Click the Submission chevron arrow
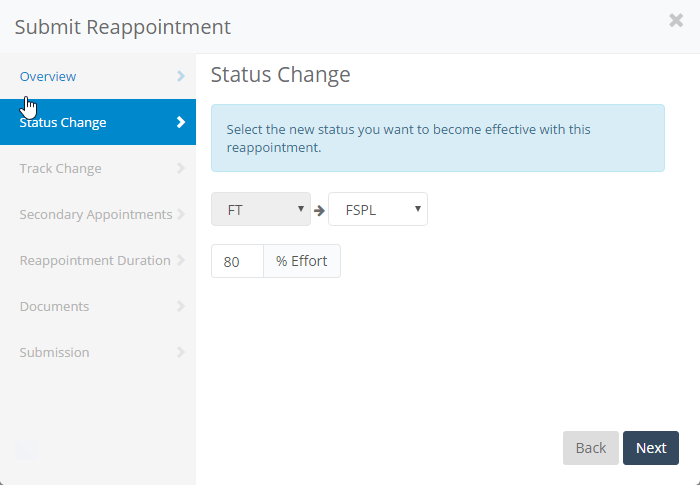The image size is (700, 485). (181, 353)
